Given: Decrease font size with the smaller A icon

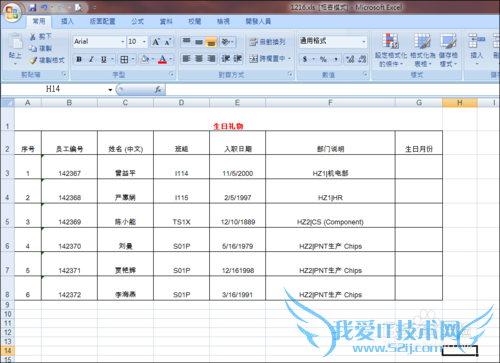Looking at the screenshot, I should pyautogui.click(x=168, y=42).
